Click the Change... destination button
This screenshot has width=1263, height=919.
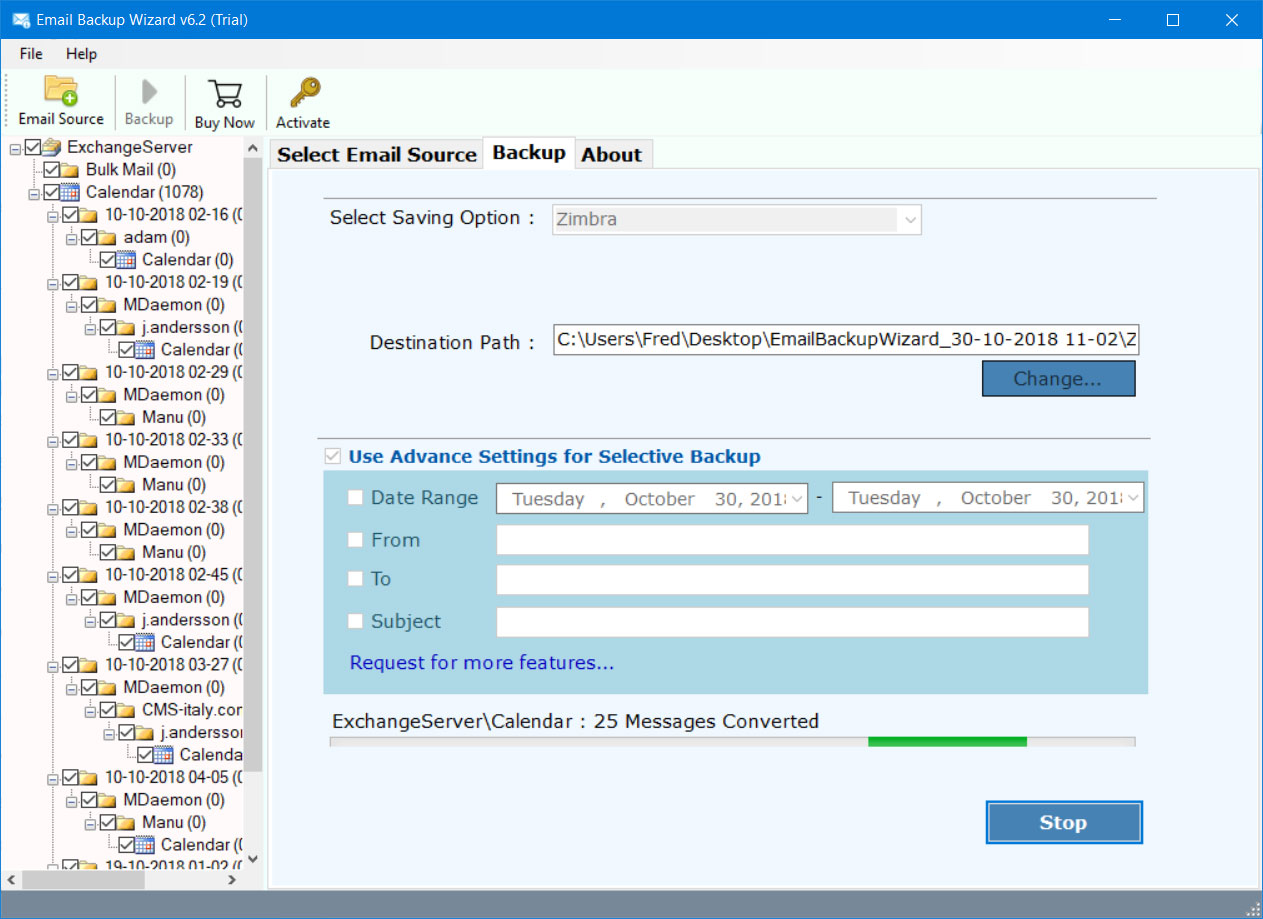[1058, 379]
